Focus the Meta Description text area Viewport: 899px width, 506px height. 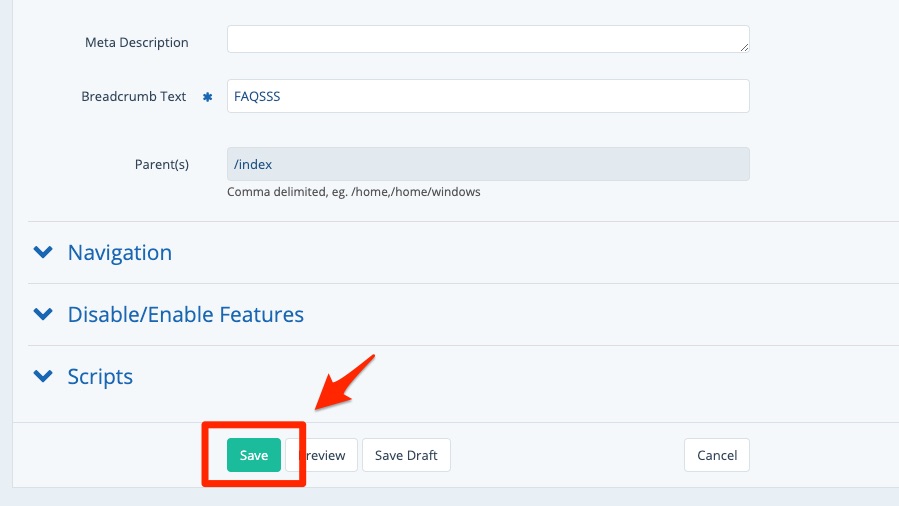(x=487, y=39)
